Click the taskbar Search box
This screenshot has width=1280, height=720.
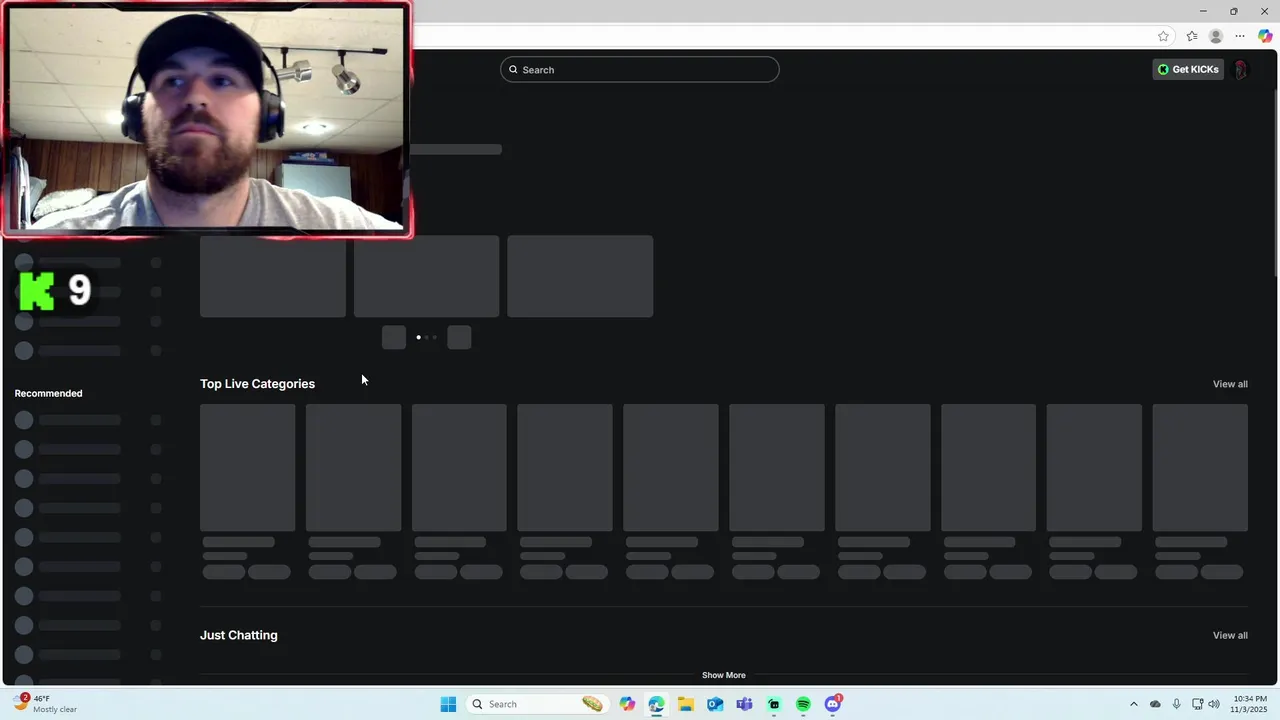(537, 704)
